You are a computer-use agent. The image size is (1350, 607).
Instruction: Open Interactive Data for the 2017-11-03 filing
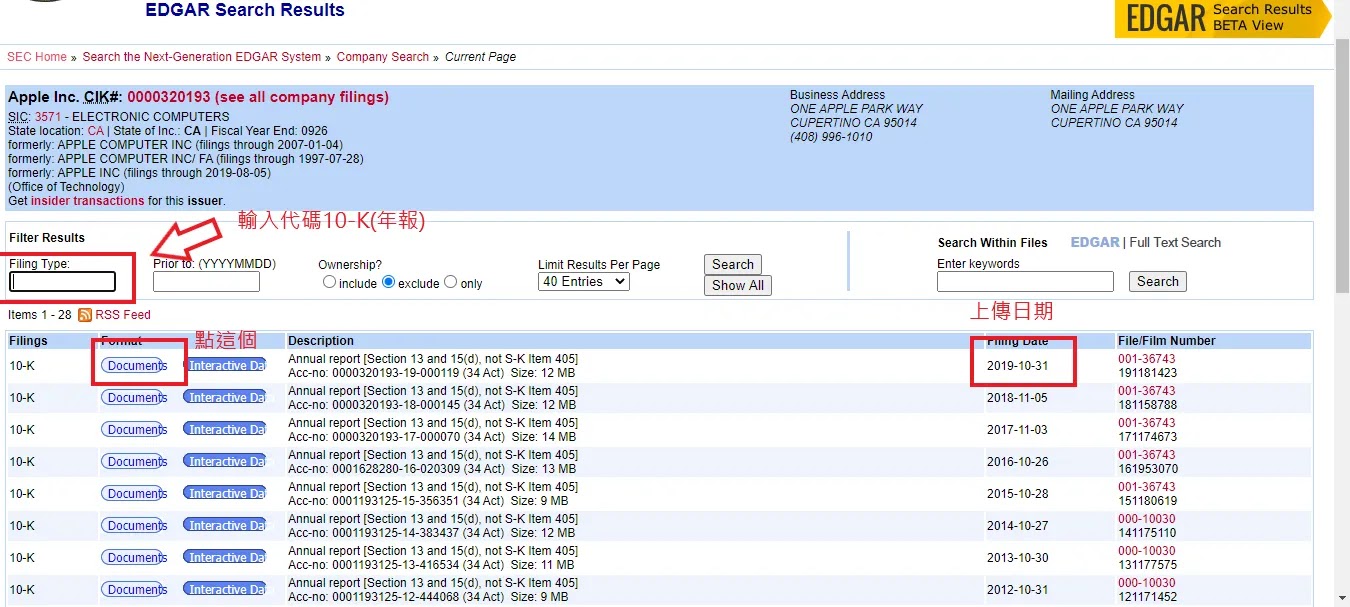(x=225, y=430)
